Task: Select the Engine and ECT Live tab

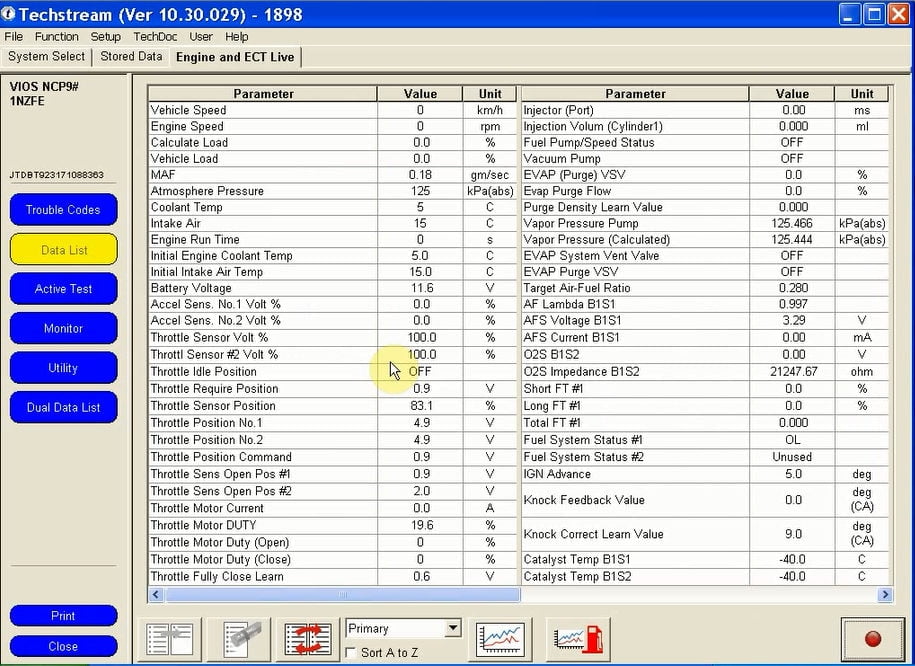Action: tap(235, 57)
